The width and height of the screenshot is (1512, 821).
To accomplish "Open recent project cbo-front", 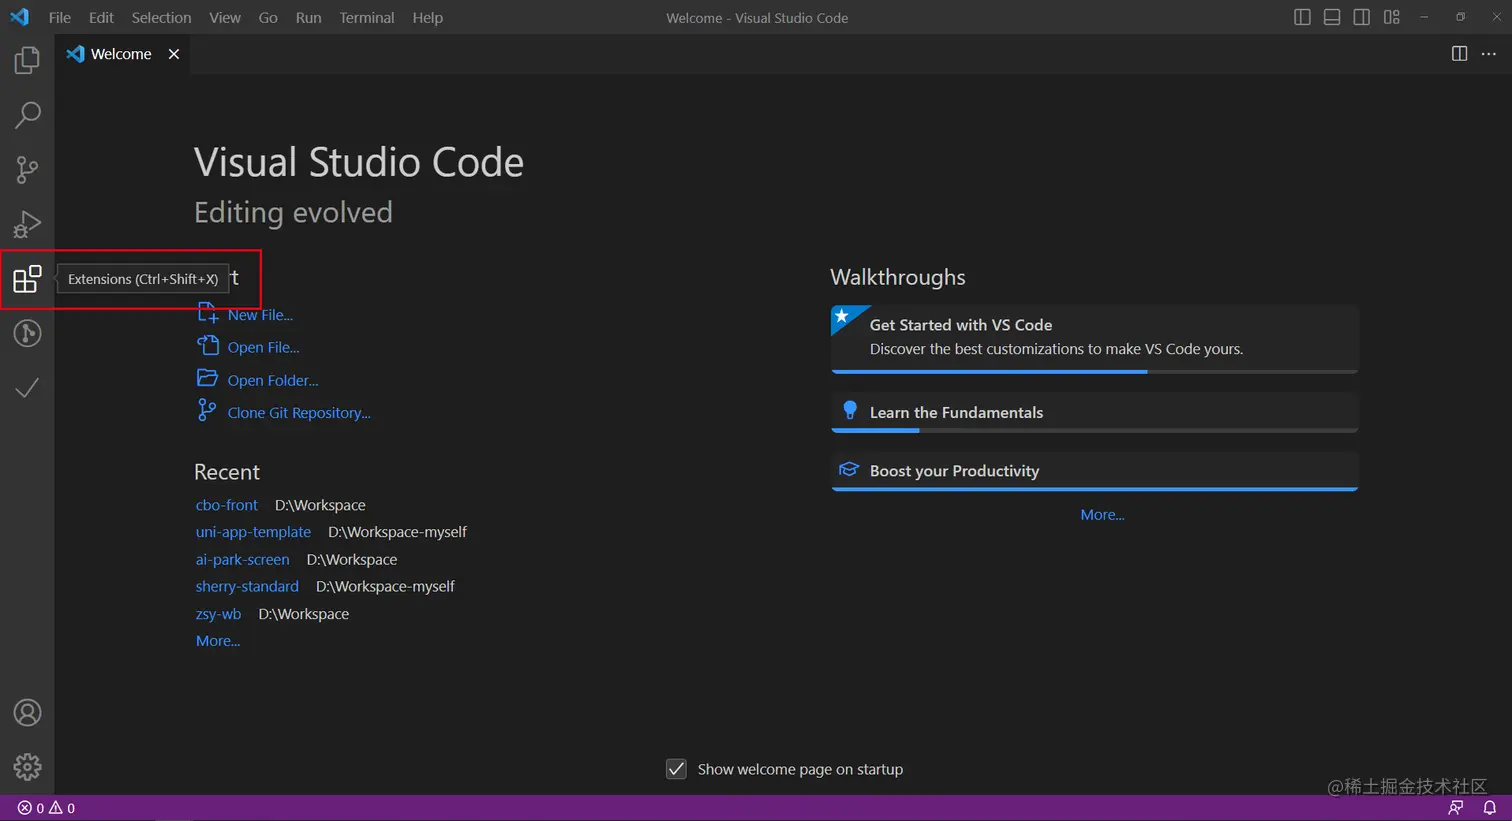I will 227,505.
